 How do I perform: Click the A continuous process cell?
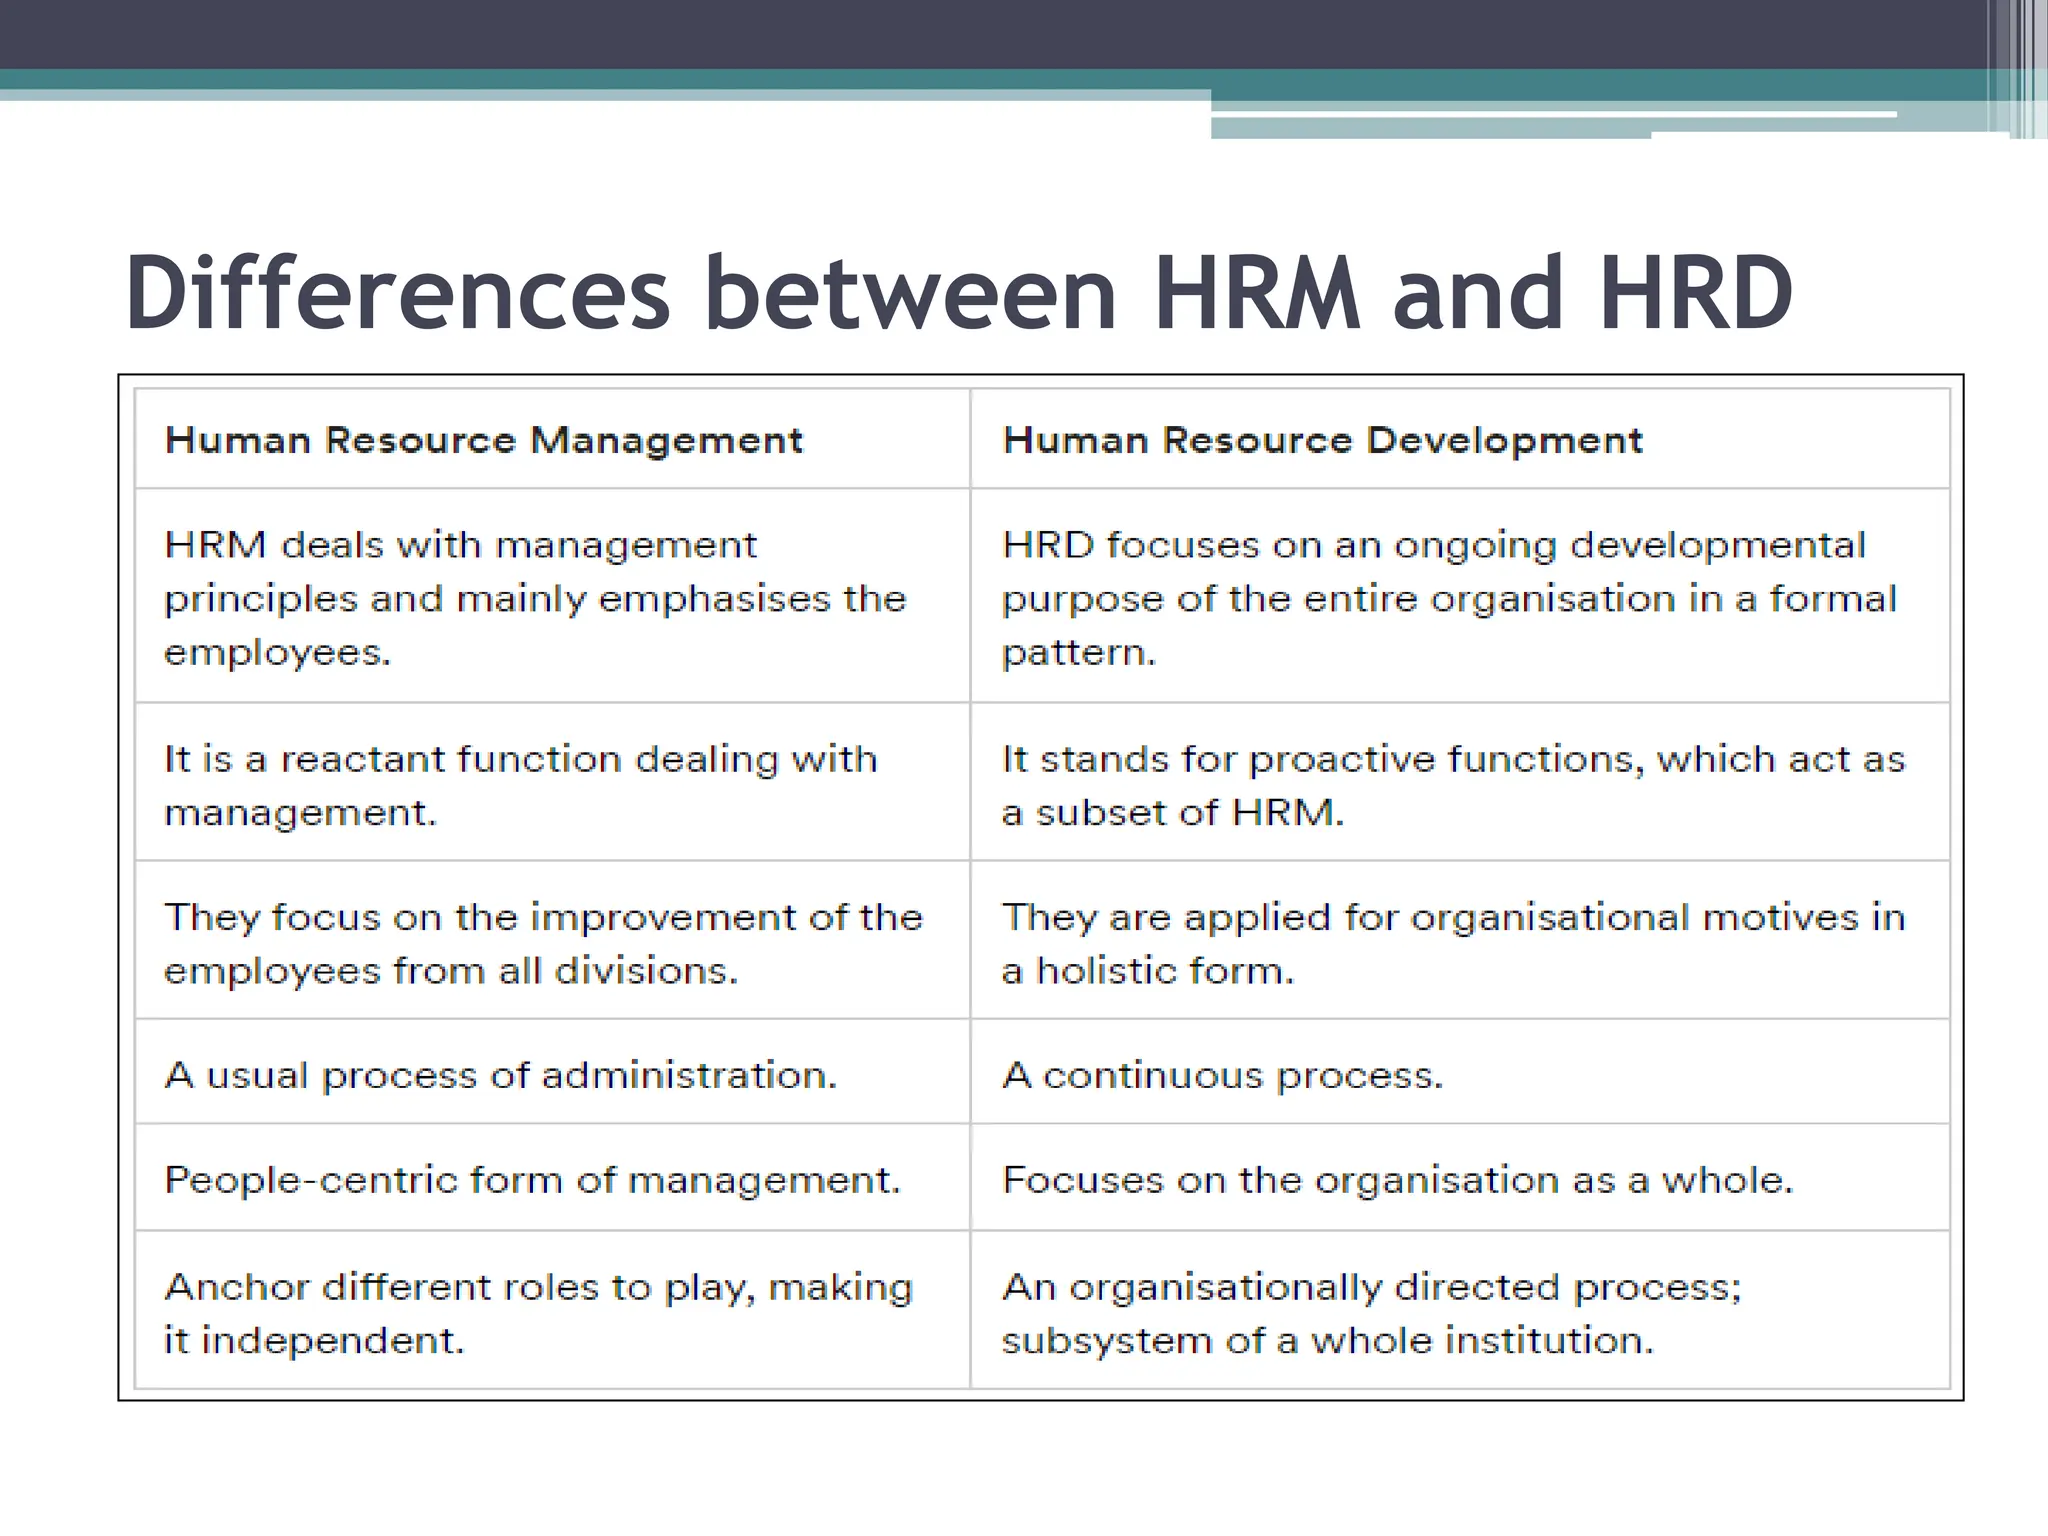click(x=1222, y=1075)
